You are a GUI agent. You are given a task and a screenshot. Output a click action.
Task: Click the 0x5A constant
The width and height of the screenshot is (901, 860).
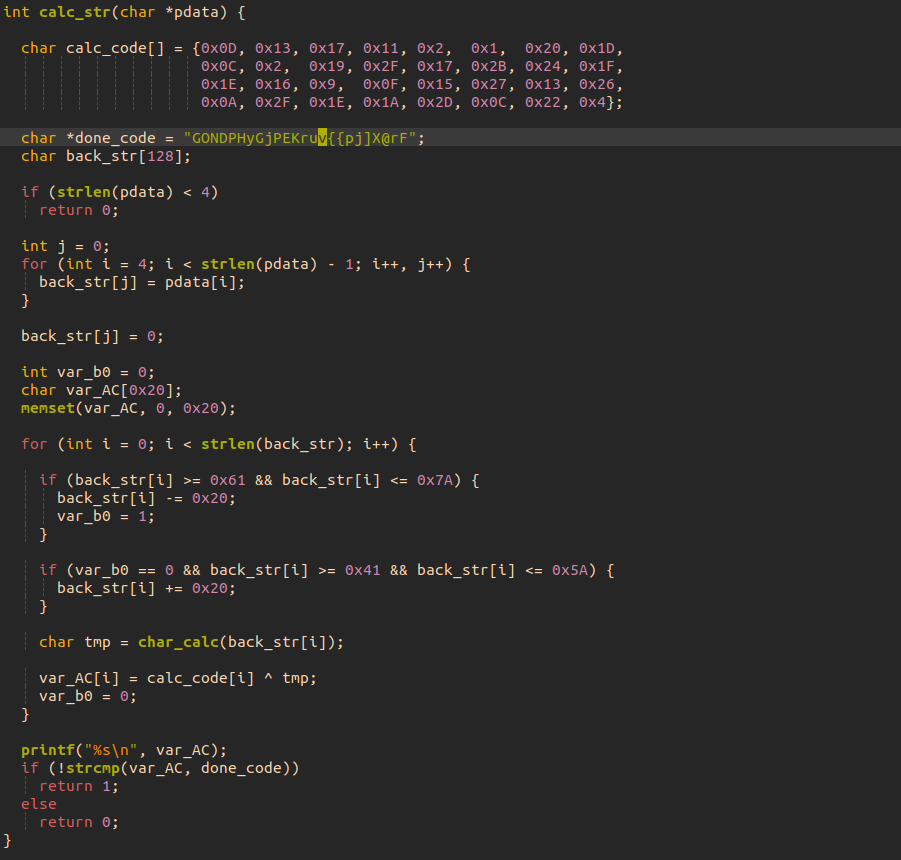(569, 570)
